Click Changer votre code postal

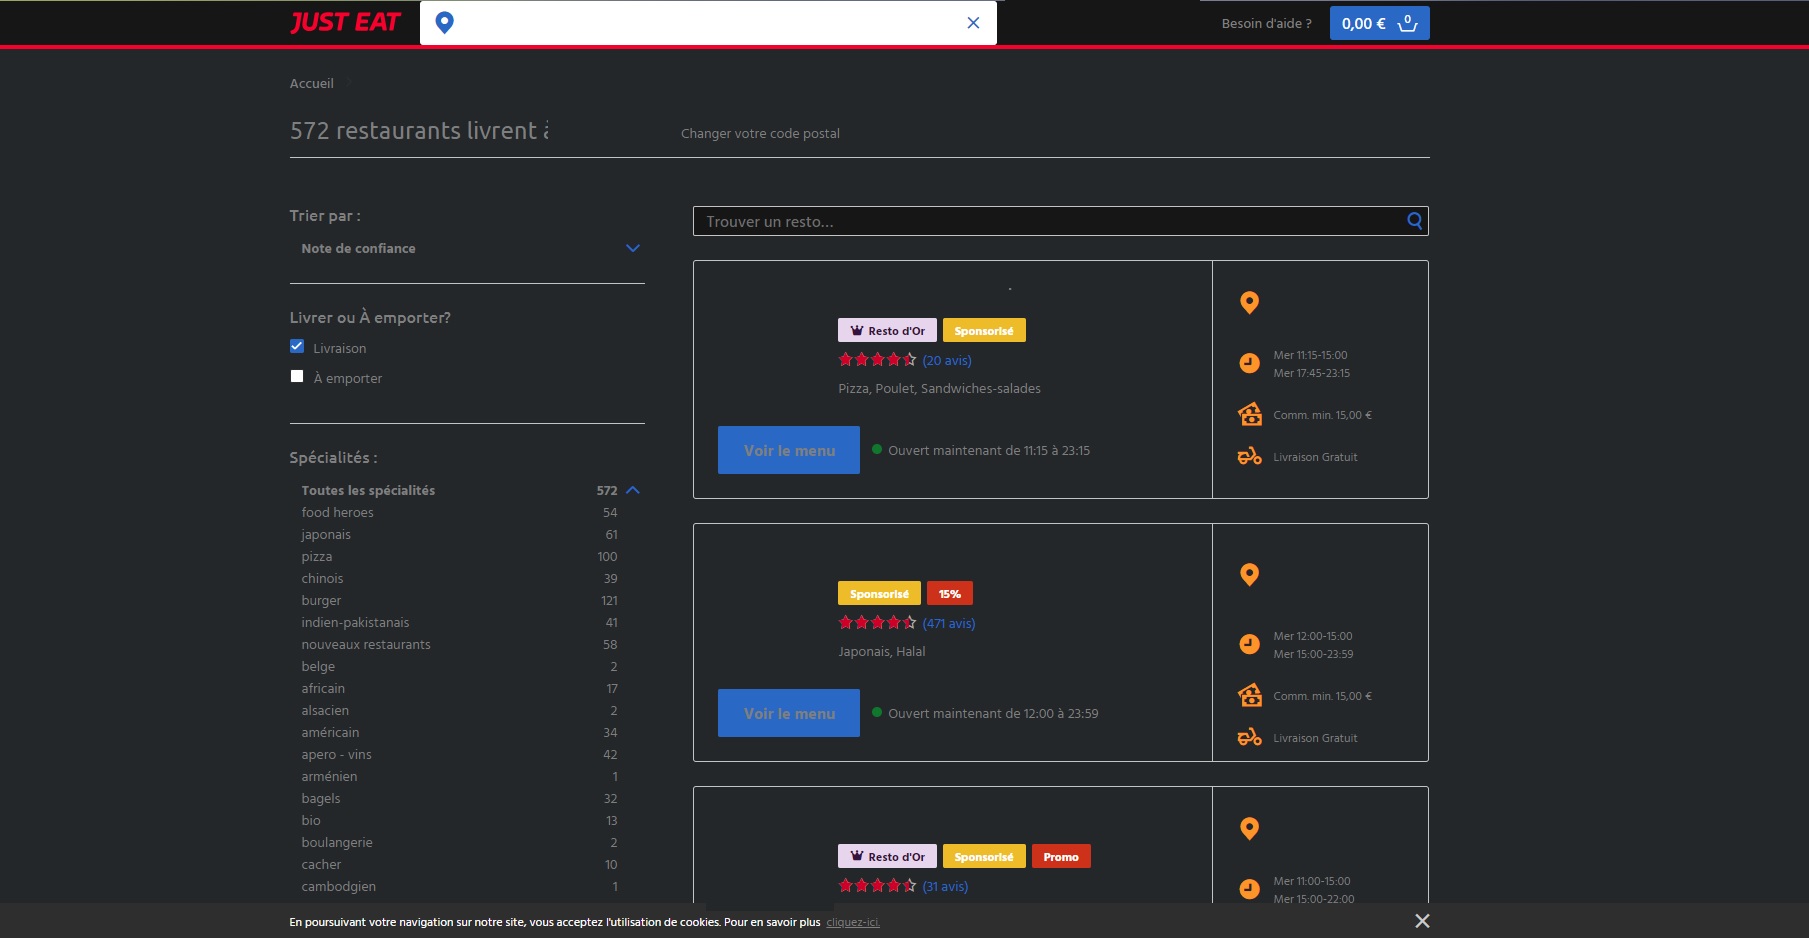click(760, 133)
